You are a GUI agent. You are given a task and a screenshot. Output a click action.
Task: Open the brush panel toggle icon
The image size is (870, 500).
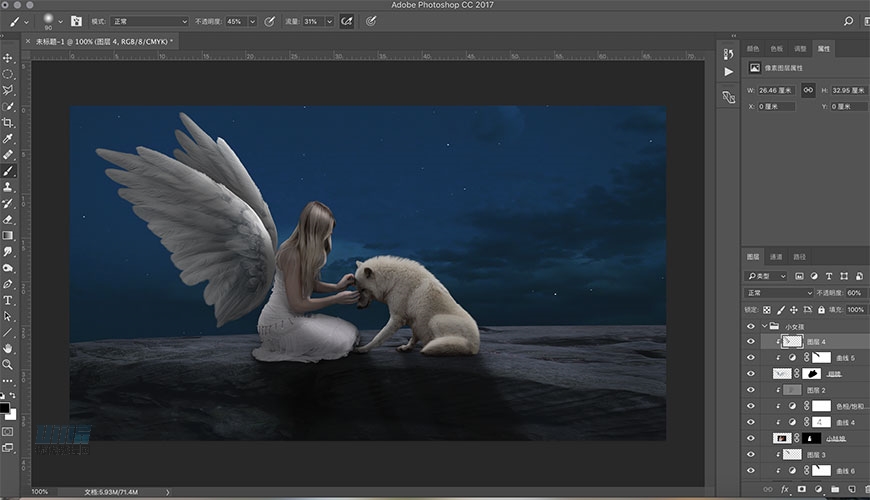(76, 21)
